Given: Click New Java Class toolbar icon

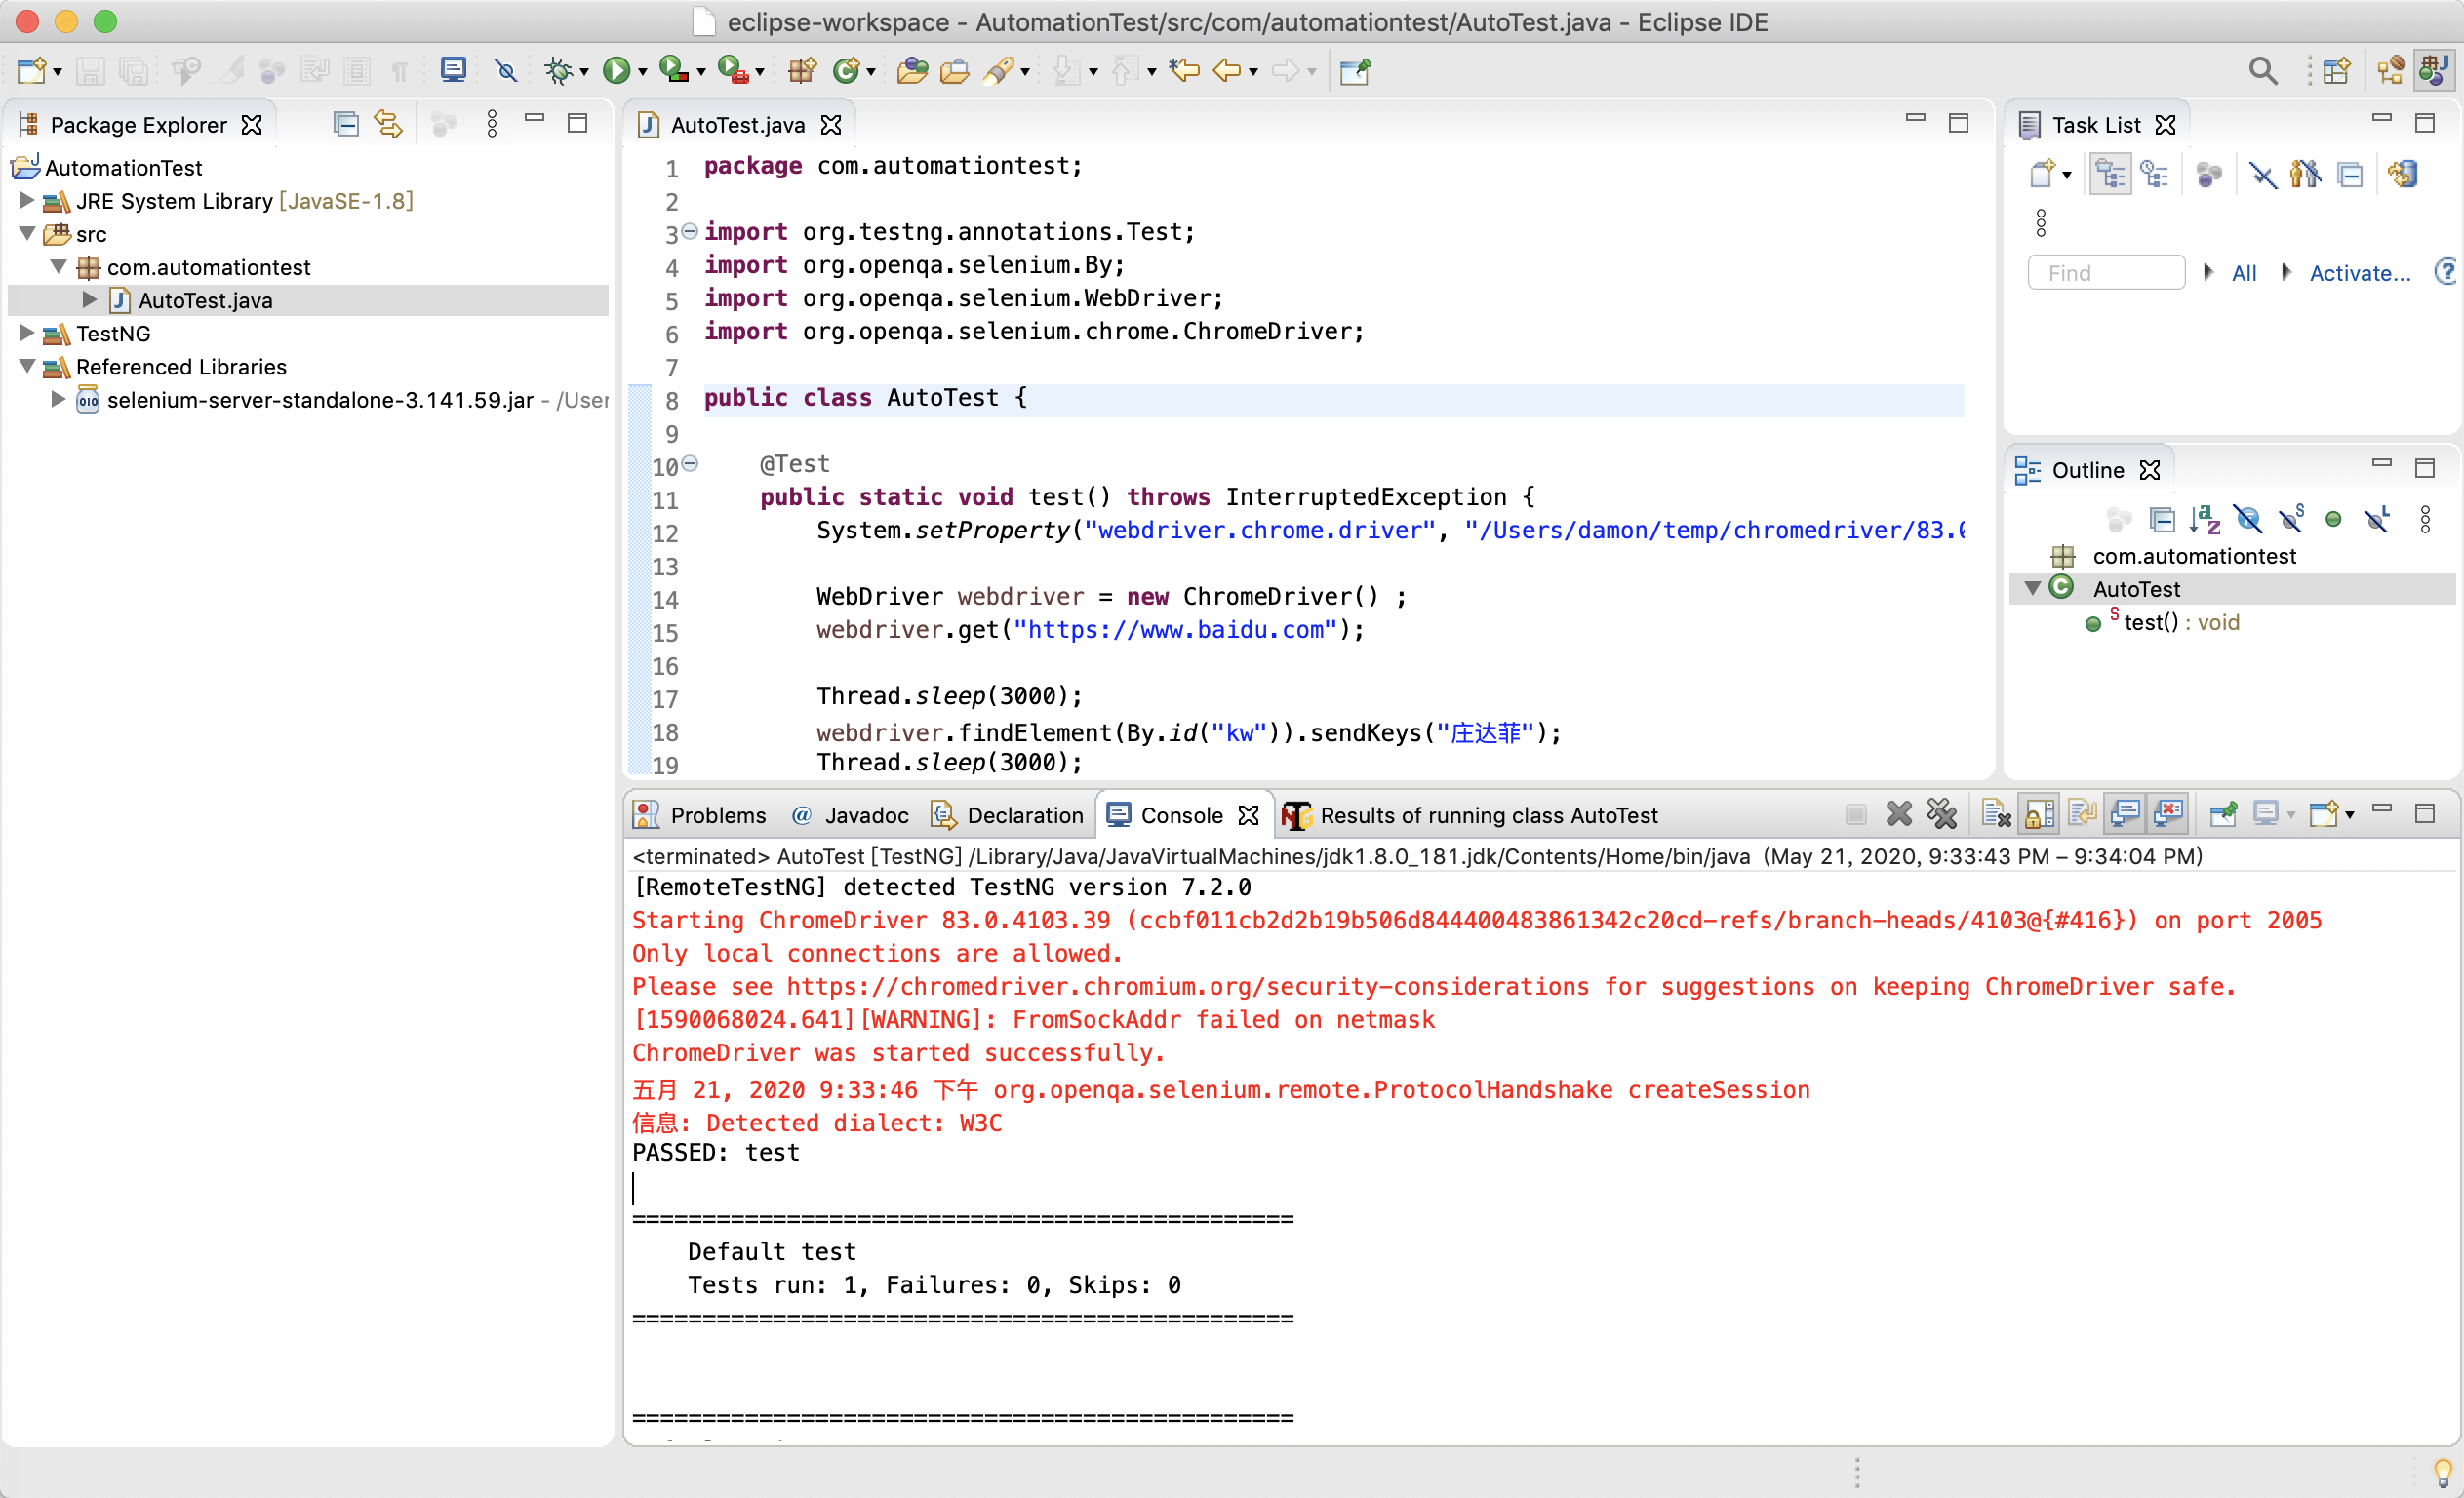Looking at the screenshot, I should 846,70.
